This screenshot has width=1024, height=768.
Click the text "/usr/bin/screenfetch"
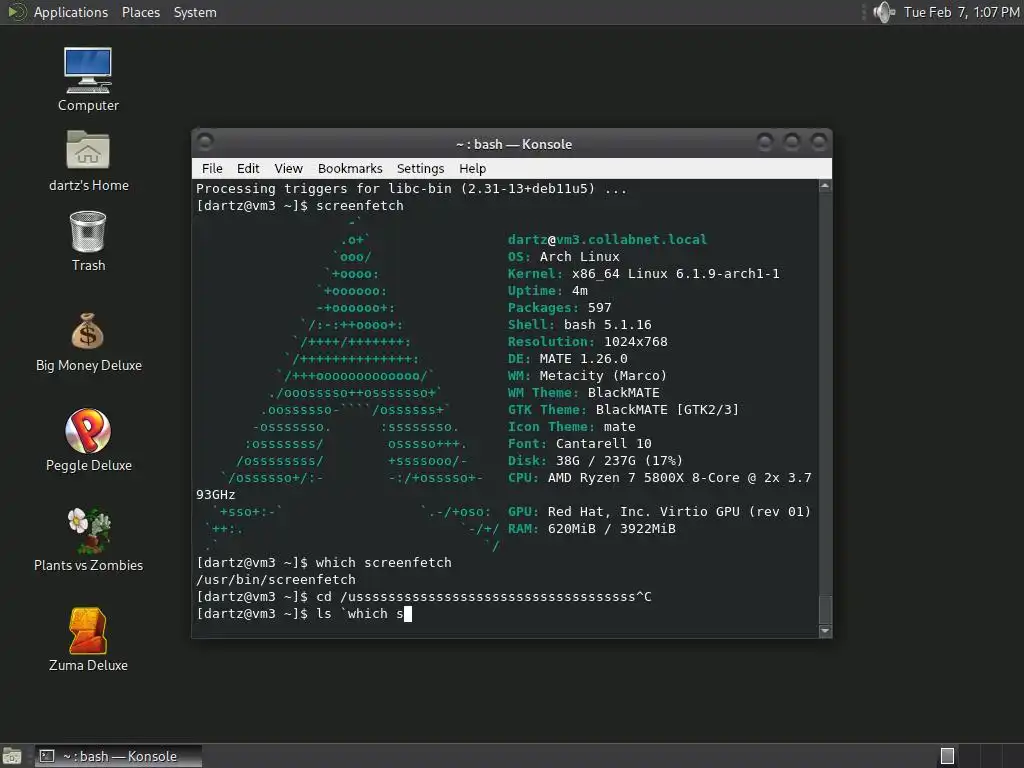pos(276,579)
